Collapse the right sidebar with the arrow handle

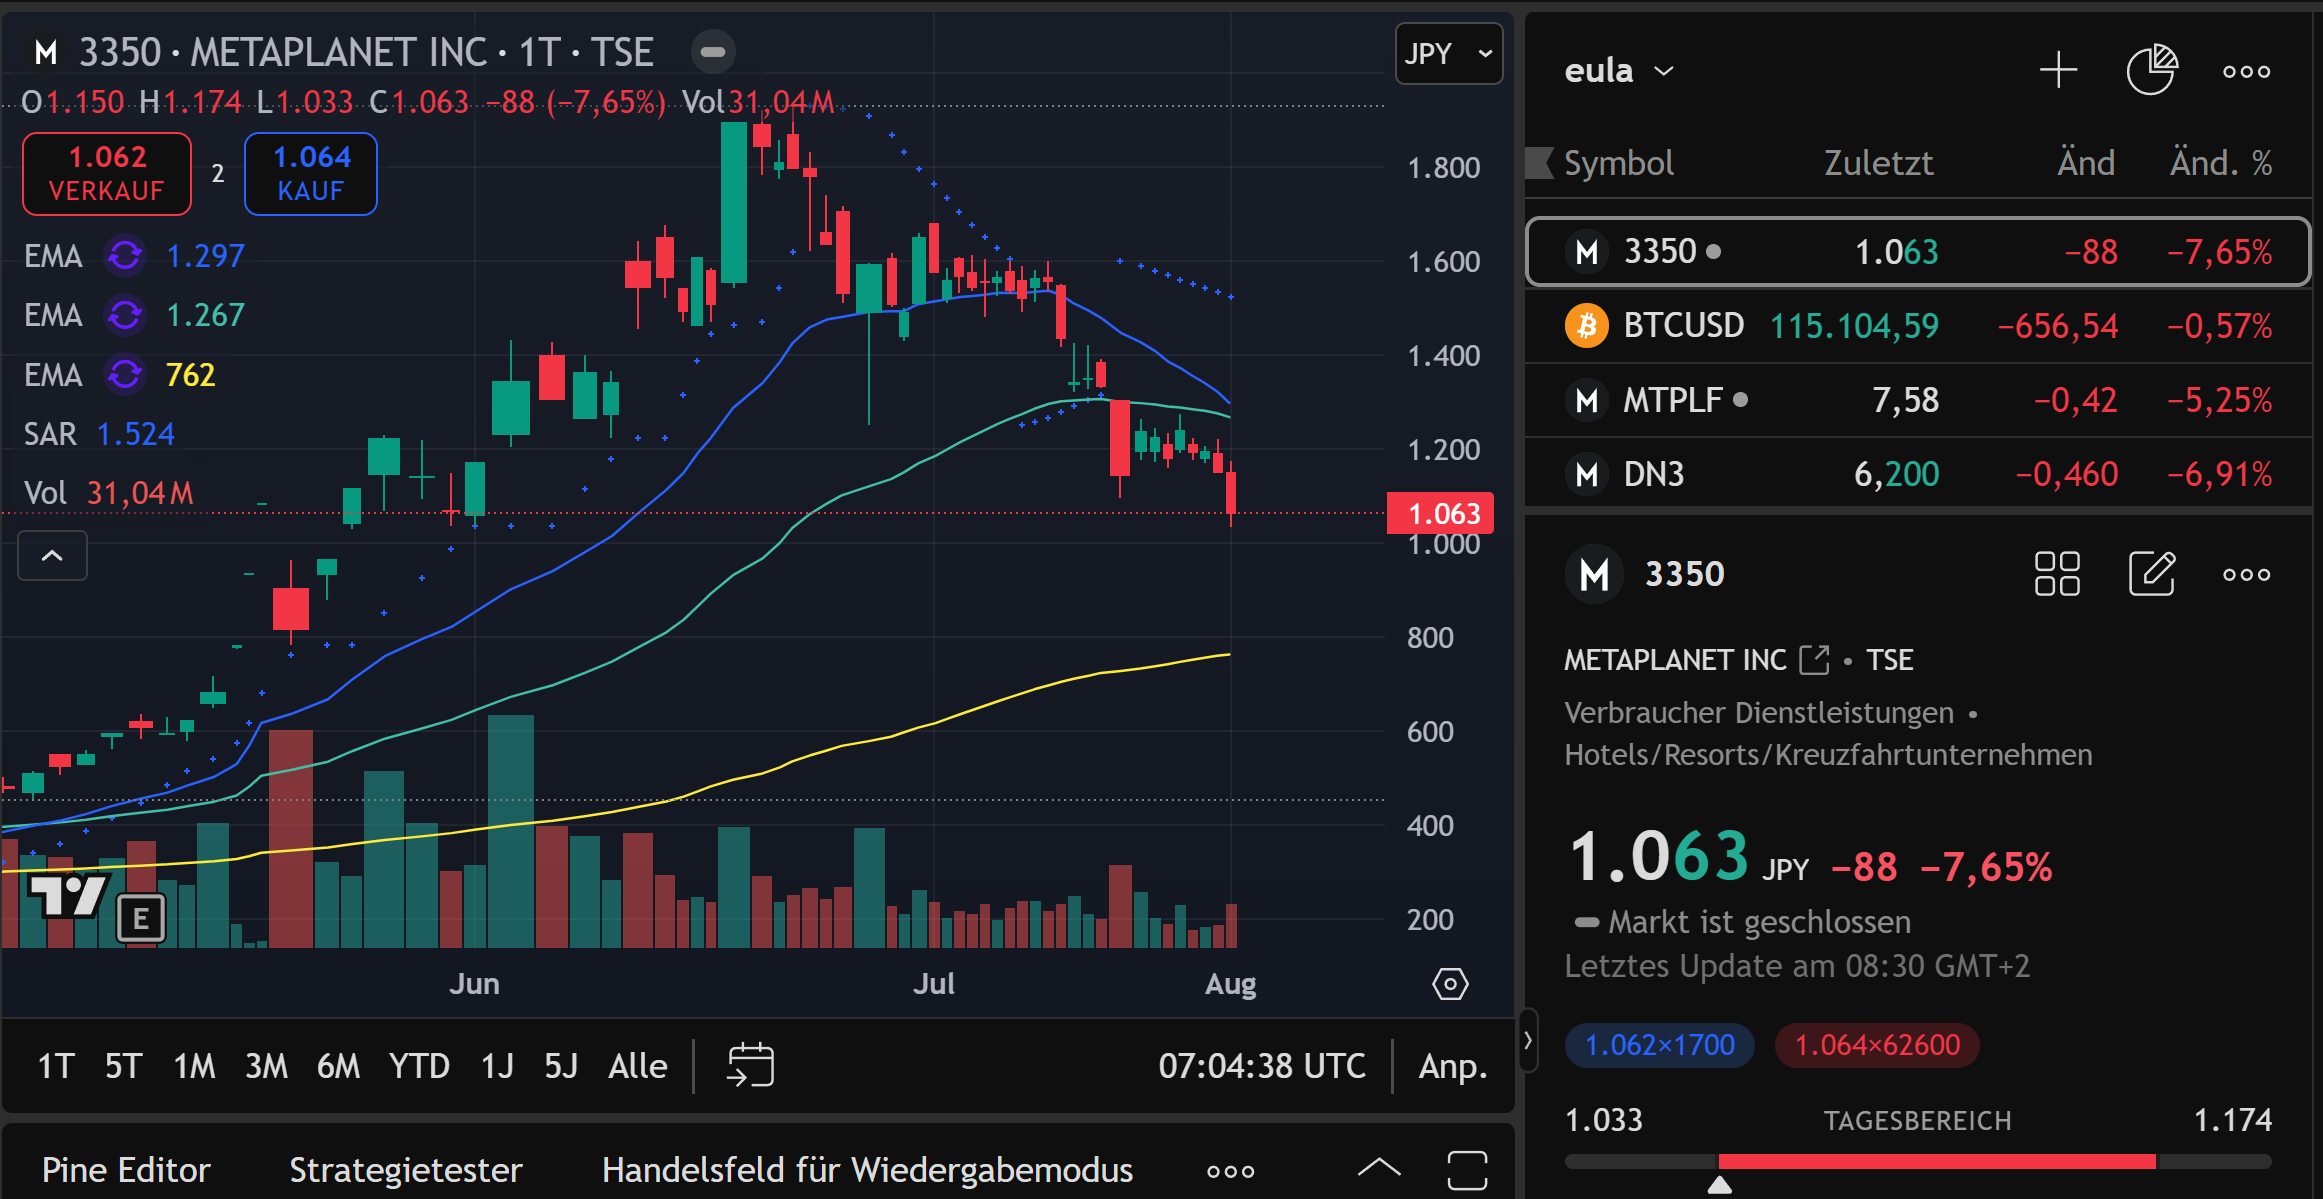(x=1528, y=1040)
